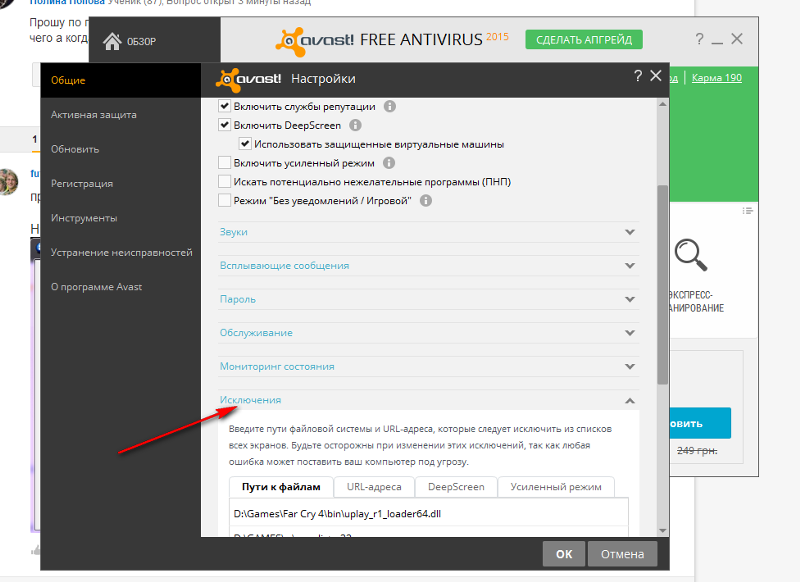
Task: Expand the Пароль section
Action: tap(428, 299)
